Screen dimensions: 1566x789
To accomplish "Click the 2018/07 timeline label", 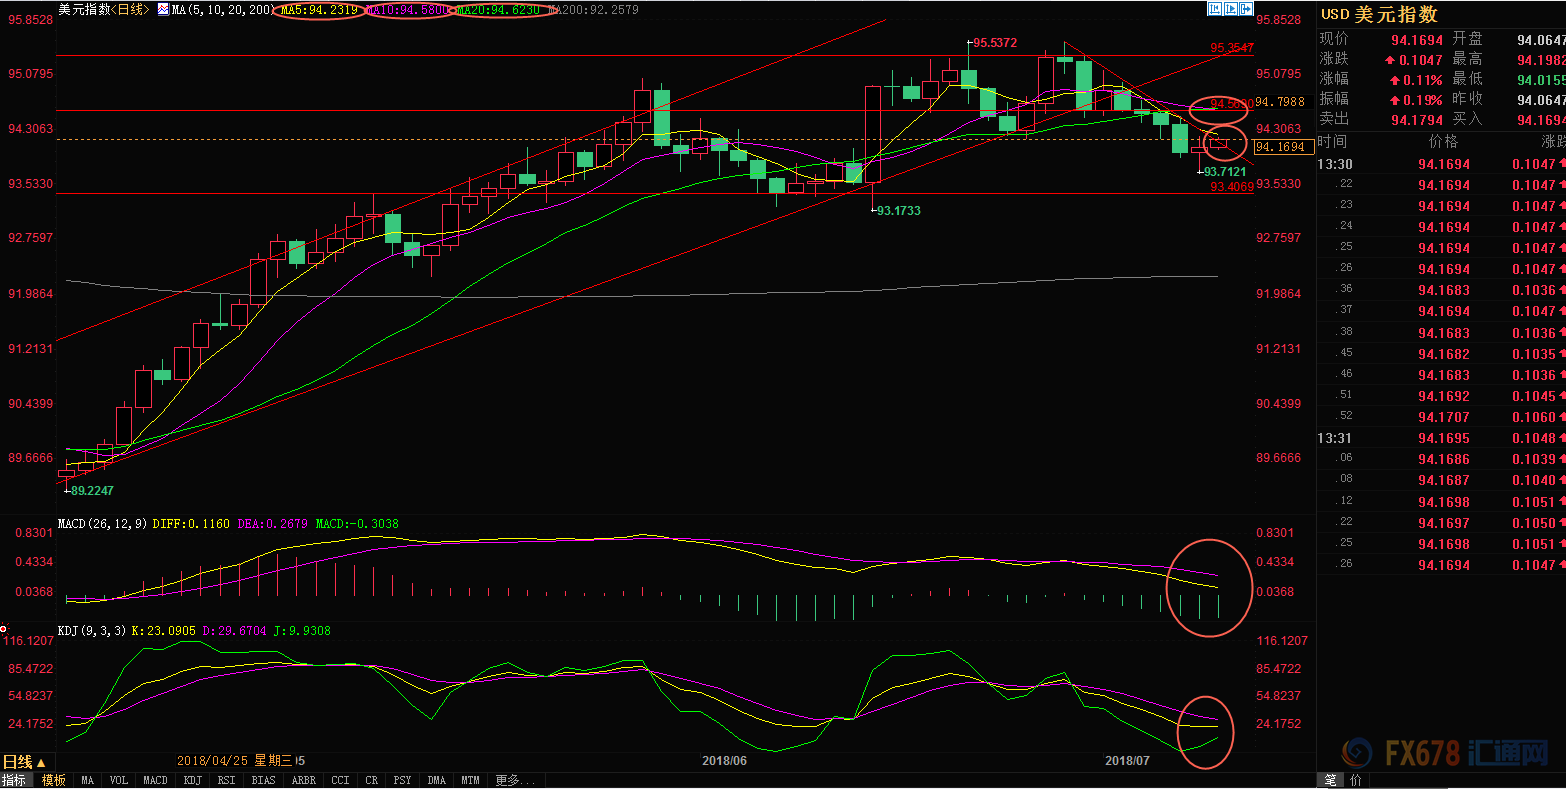I will pos(1127,761).
